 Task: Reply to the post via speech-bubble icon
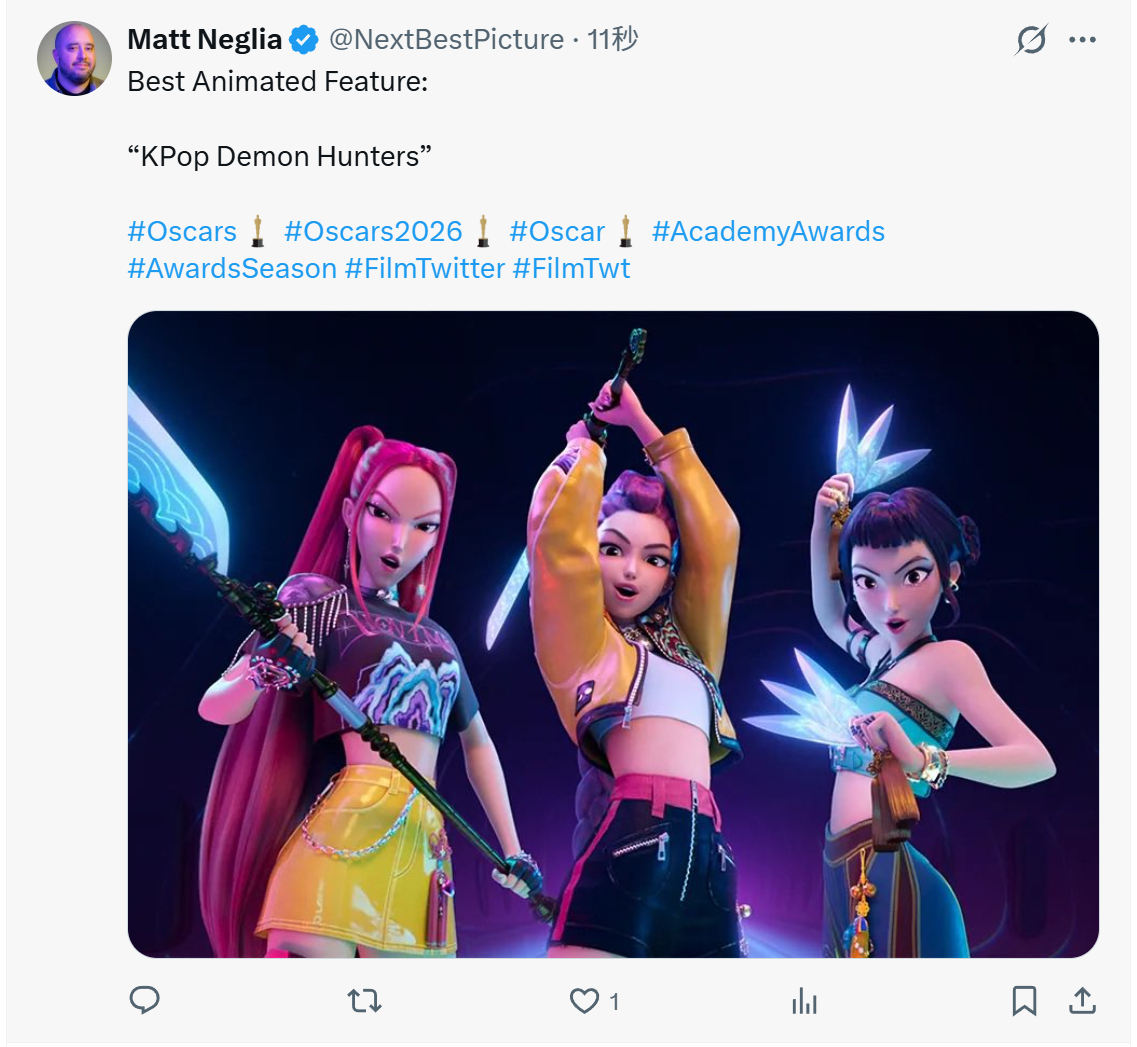(145, 1000)
